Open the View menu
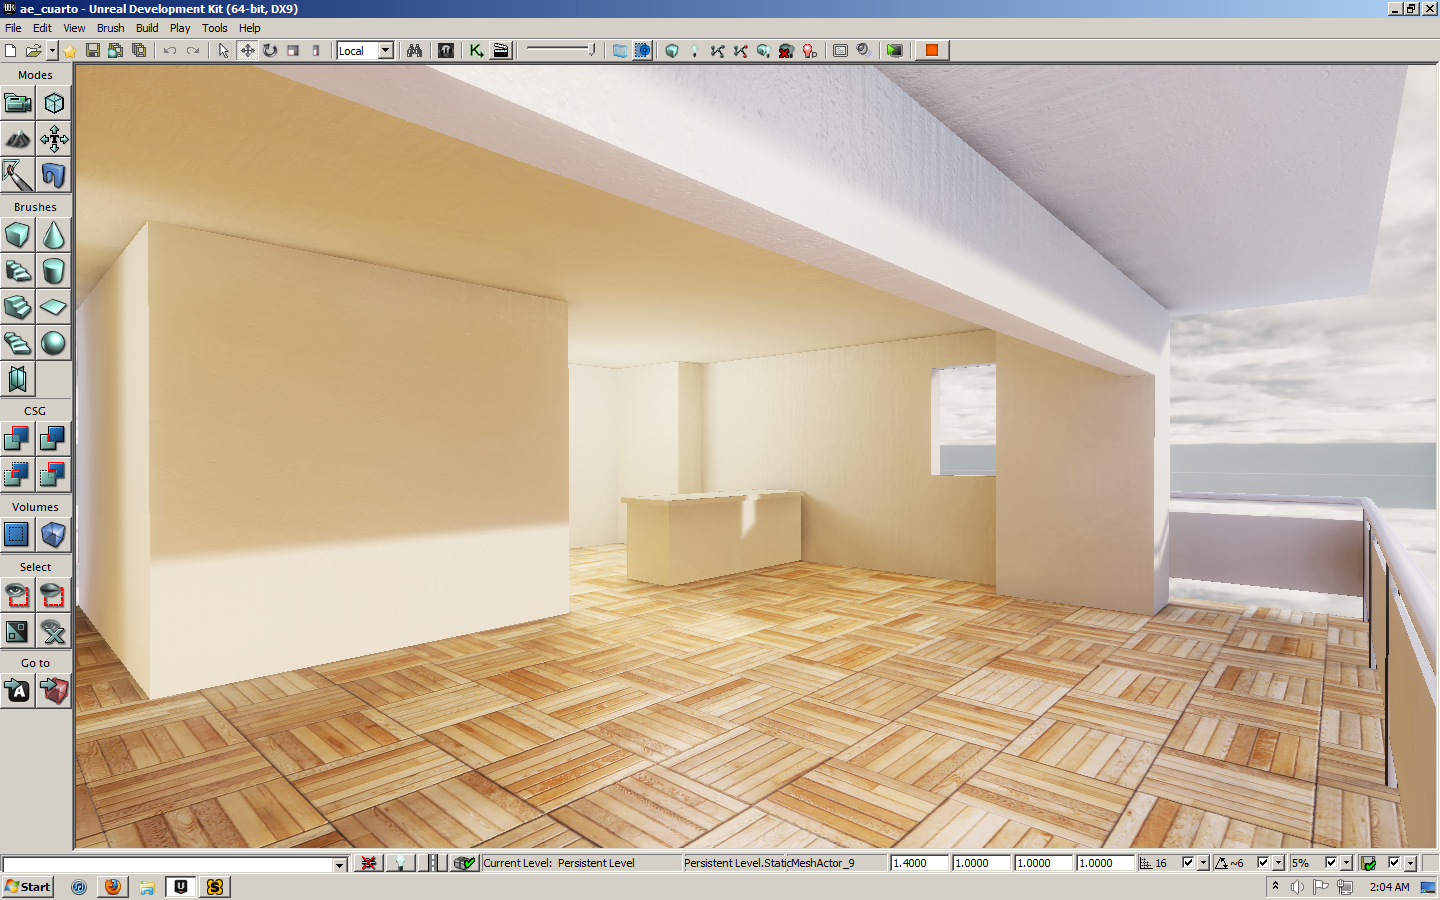The height and width of the screenshot is (900, 1440). 74,28
